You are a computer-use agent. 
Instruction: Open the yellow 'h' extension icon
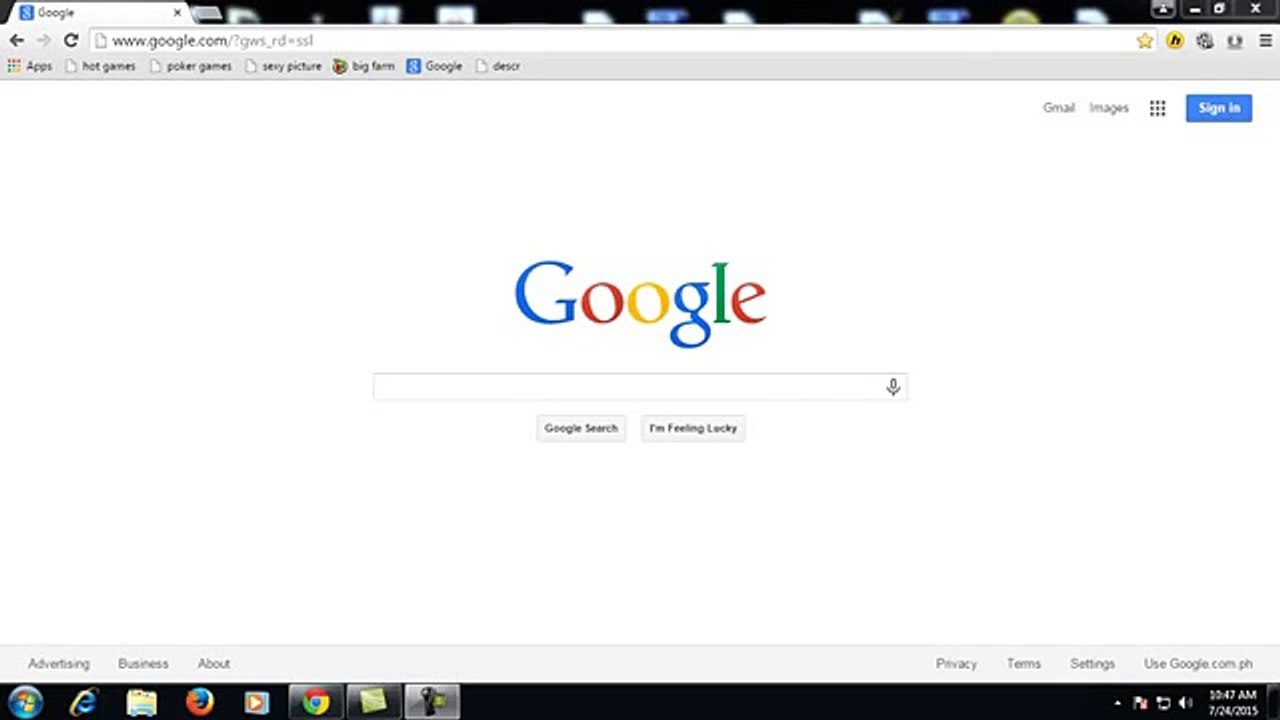click(x=1175, y=41)
